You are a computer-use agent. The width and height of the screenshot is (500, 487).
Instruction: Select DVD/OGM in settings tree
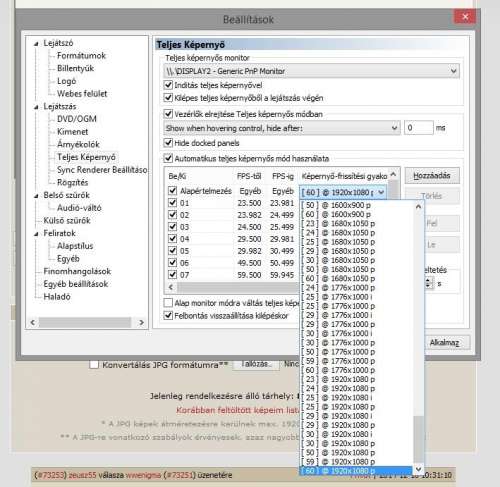77,119
